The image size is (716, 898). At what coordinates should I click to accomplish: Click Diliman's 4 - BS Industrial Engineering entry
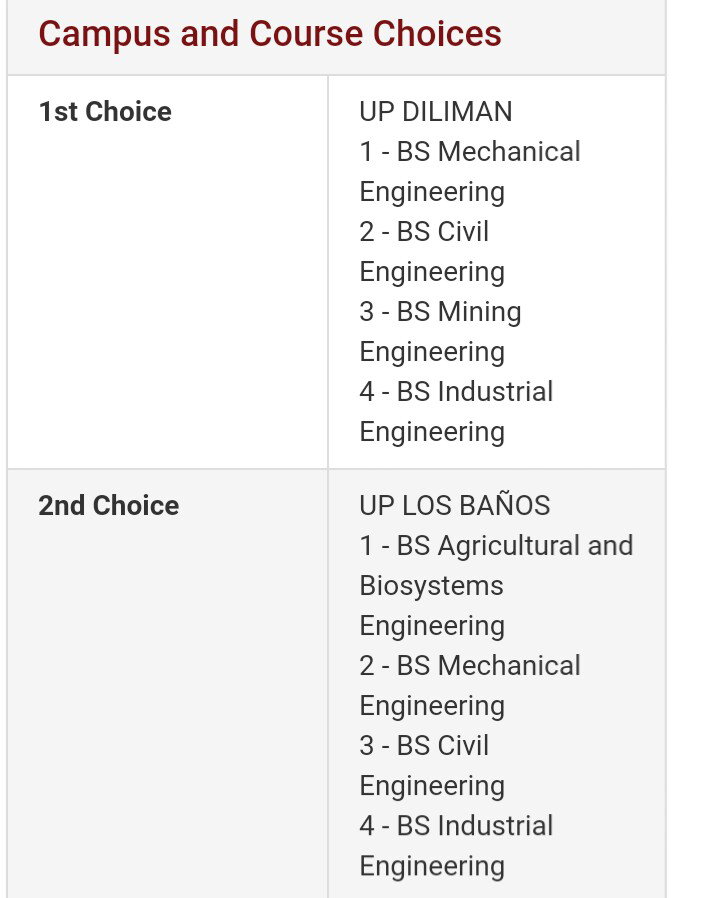(456, 412)
